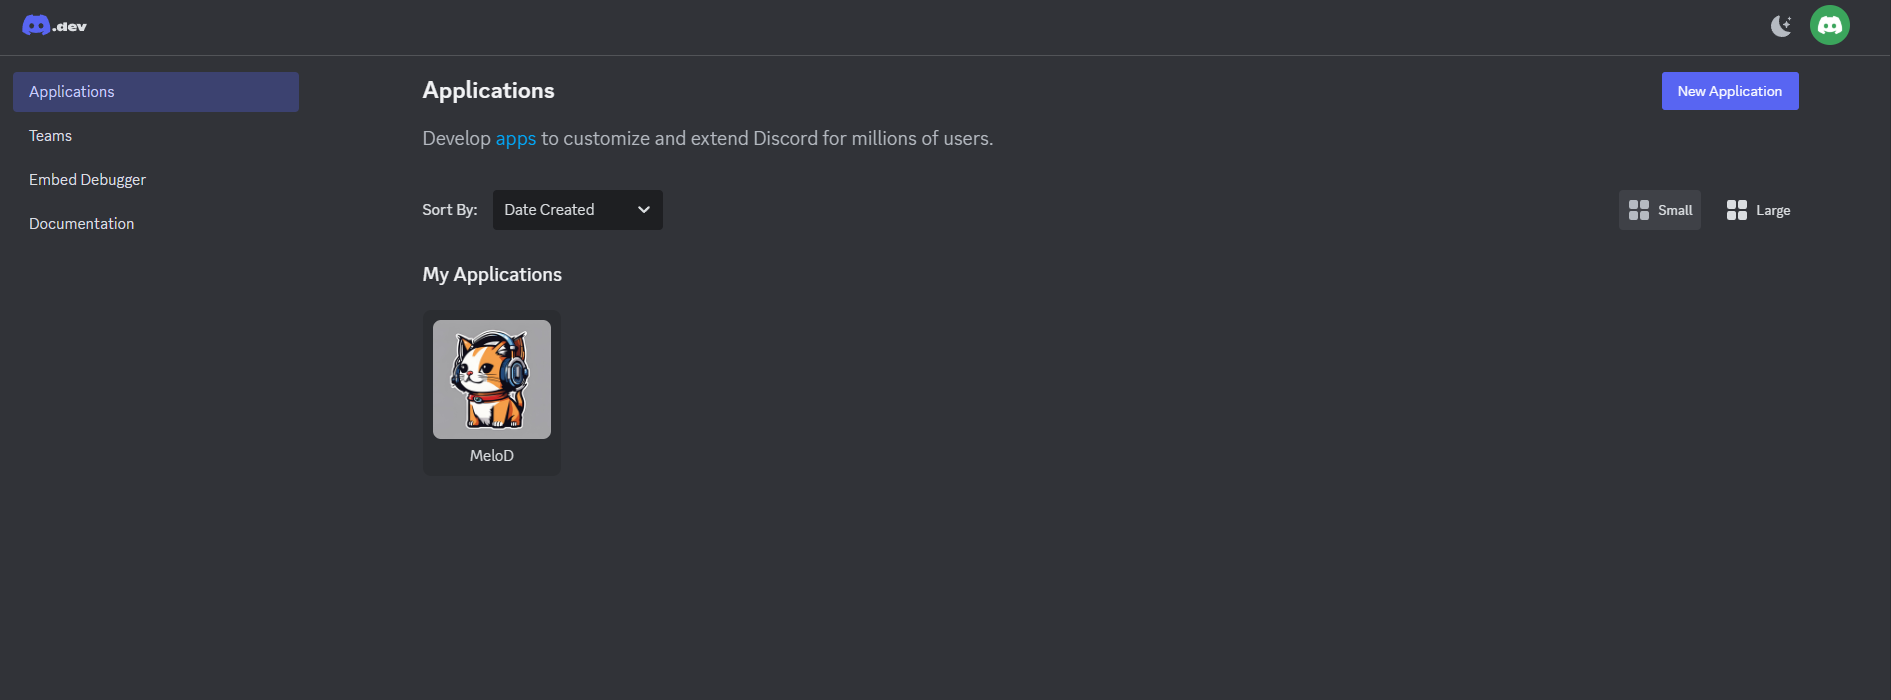
Task: Toggle dark mode via the moon button
Action: pos(1781,26)
